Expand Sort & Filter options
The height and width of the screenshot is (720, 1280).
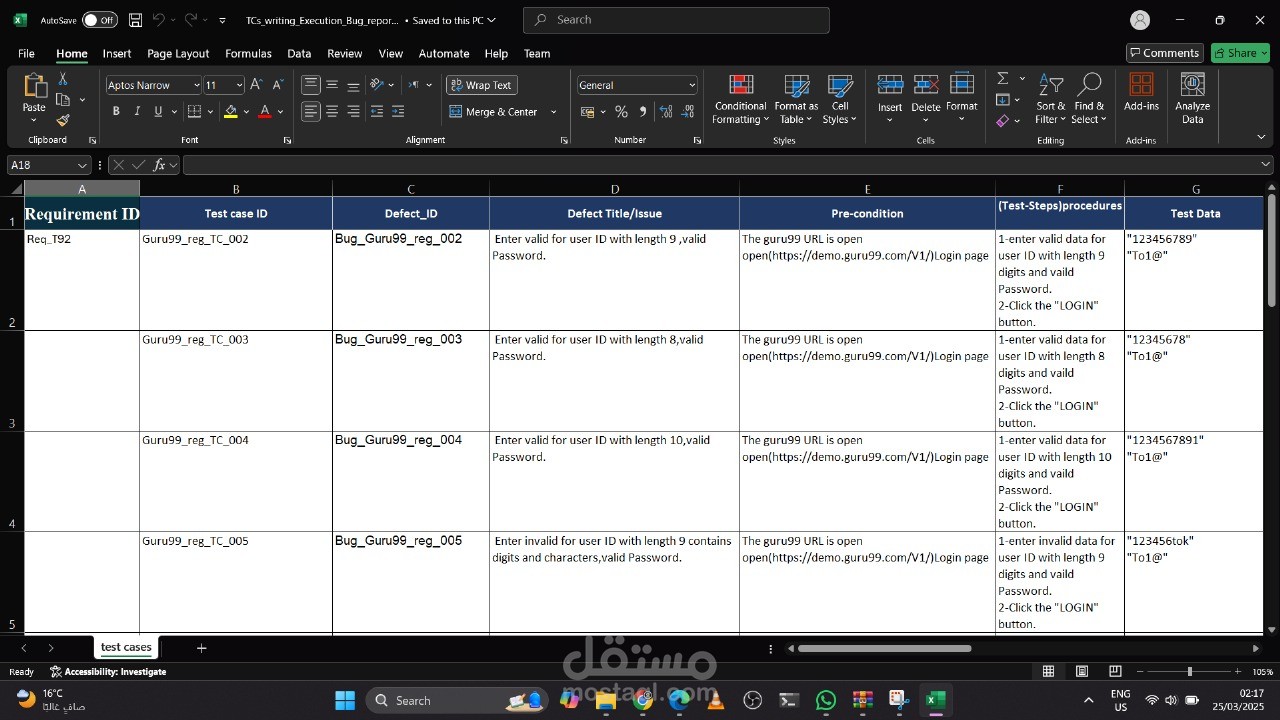click(1051, 99)
